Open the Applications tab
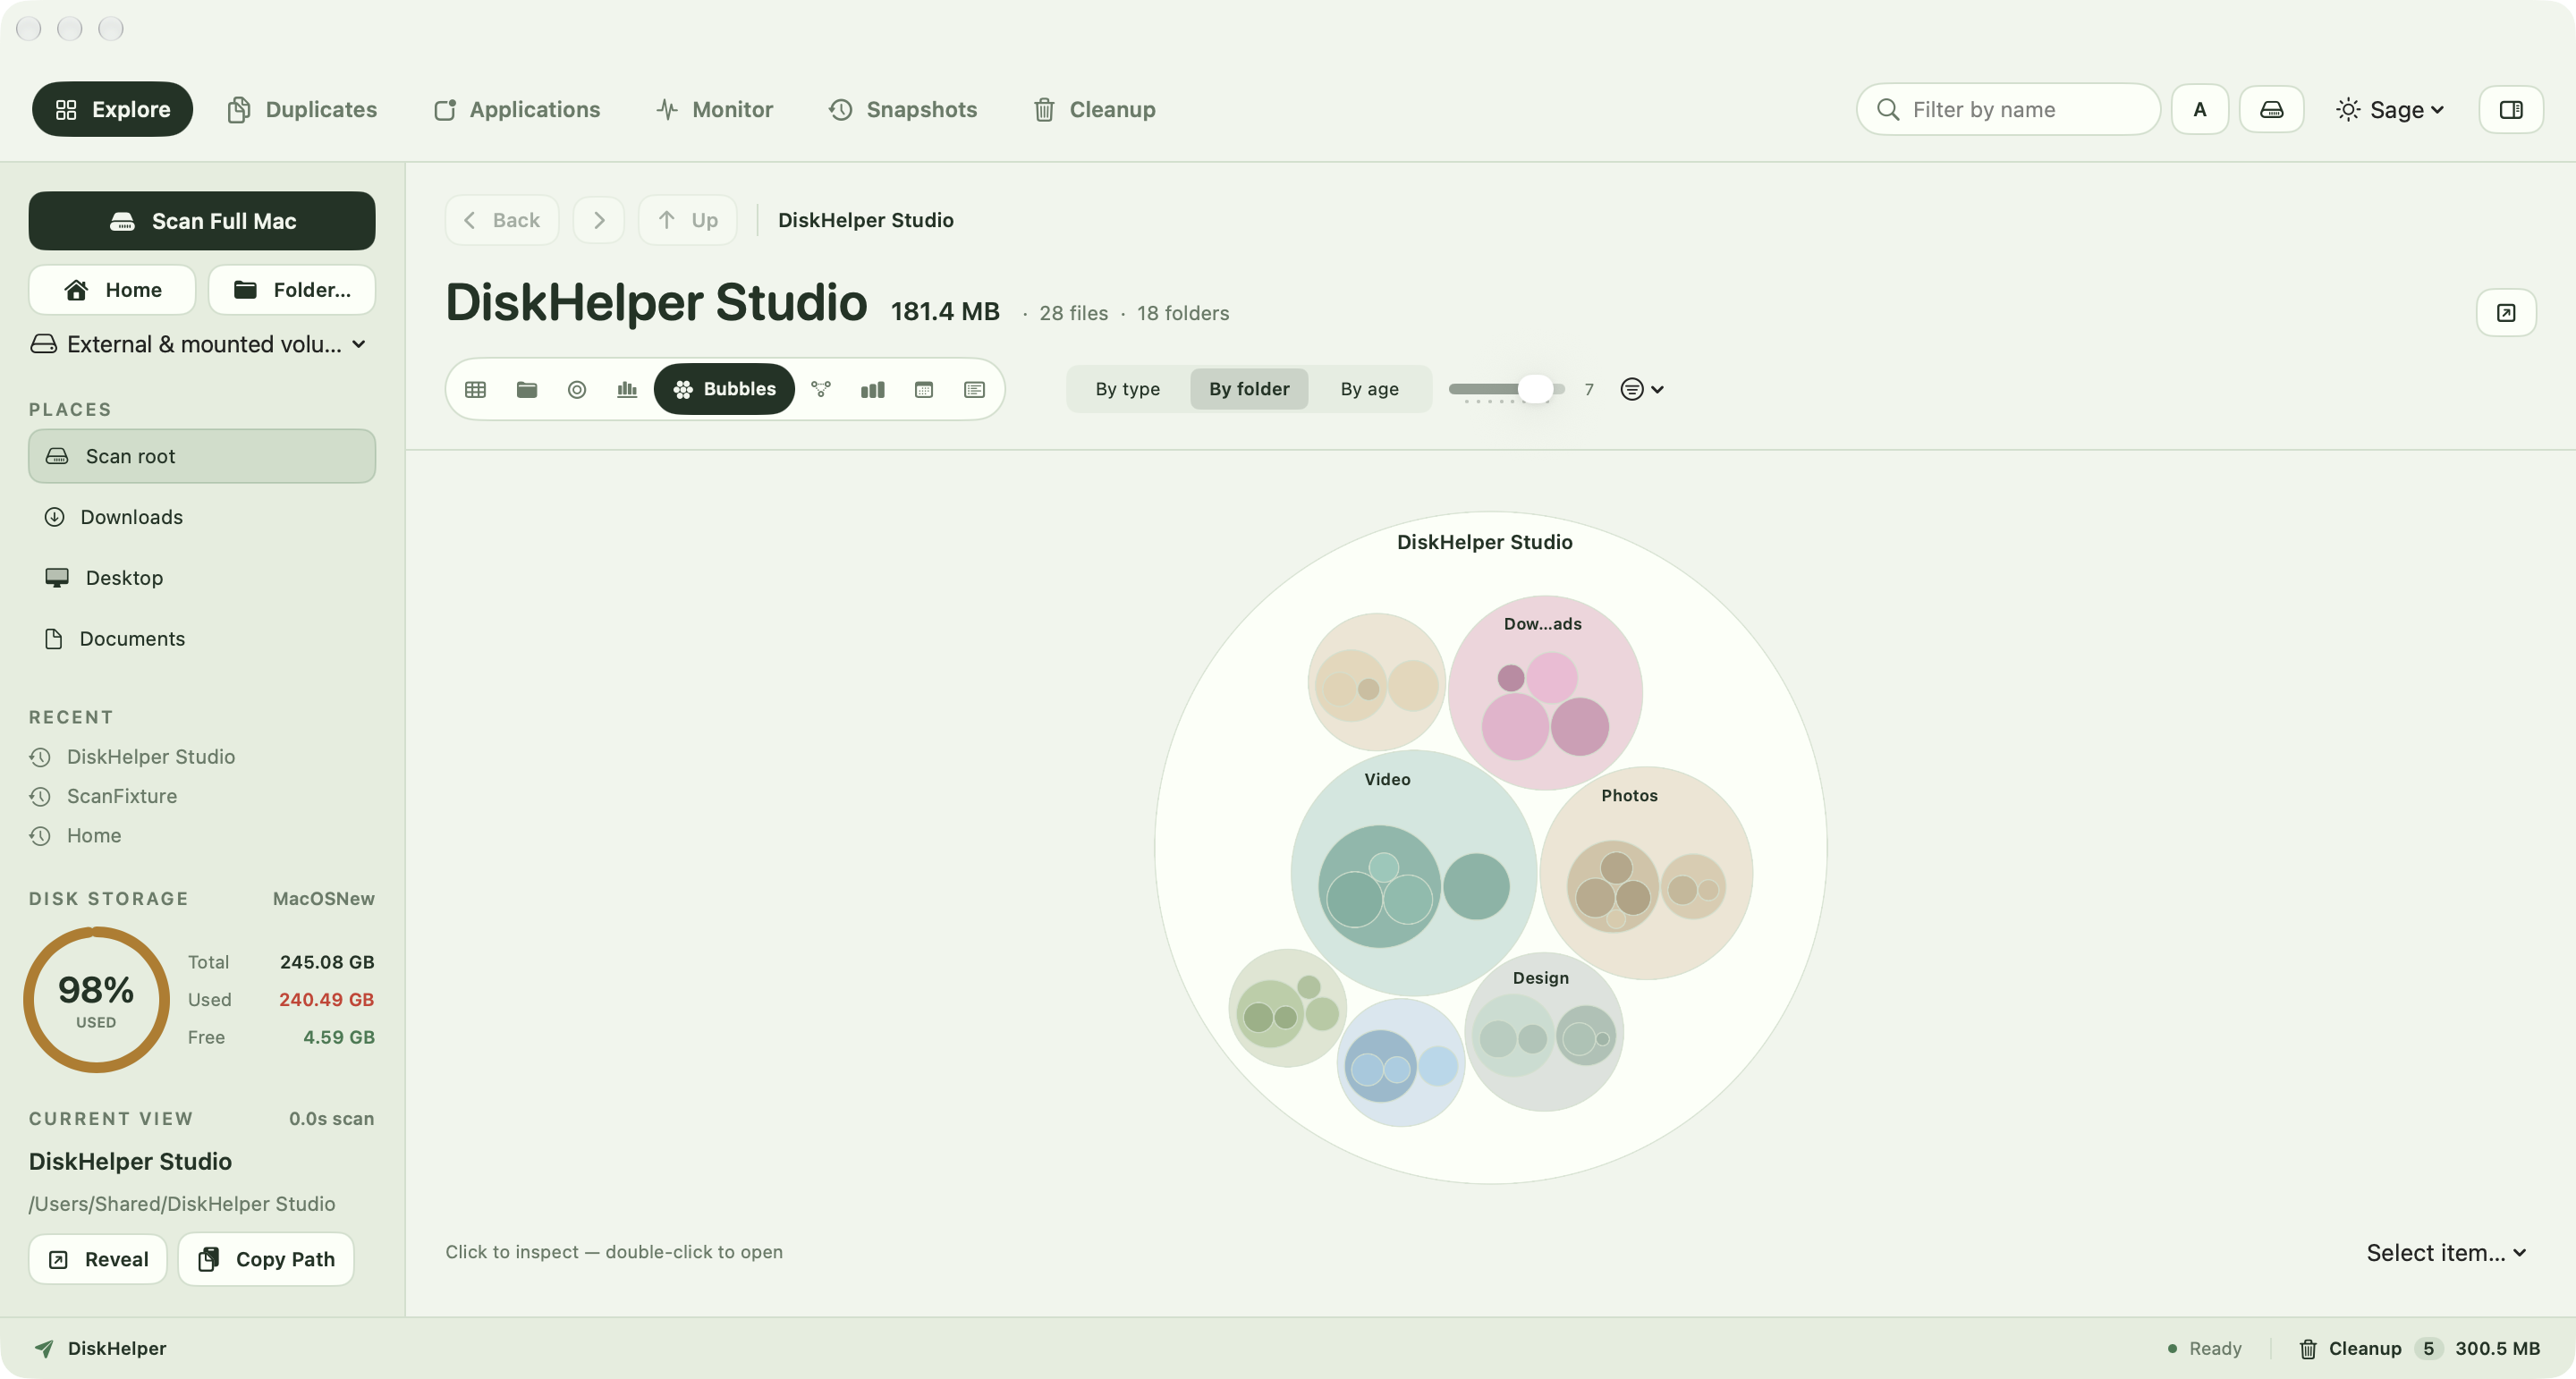Image resolution: width=2576 pixels, height=1379 pixels. point(517,109)
